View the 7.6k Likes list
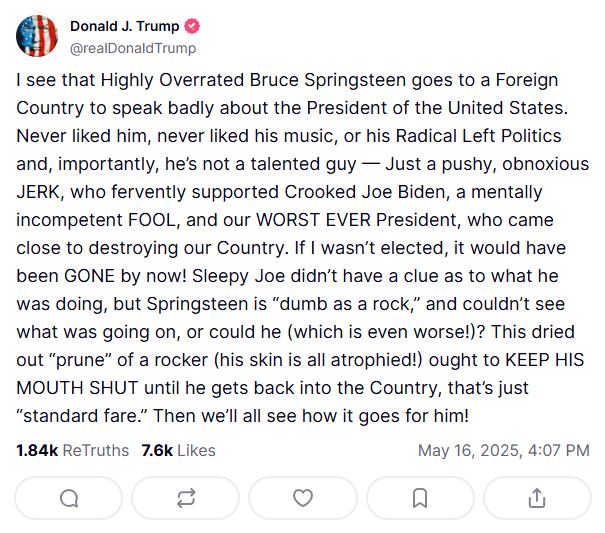 tap(179, 450)
